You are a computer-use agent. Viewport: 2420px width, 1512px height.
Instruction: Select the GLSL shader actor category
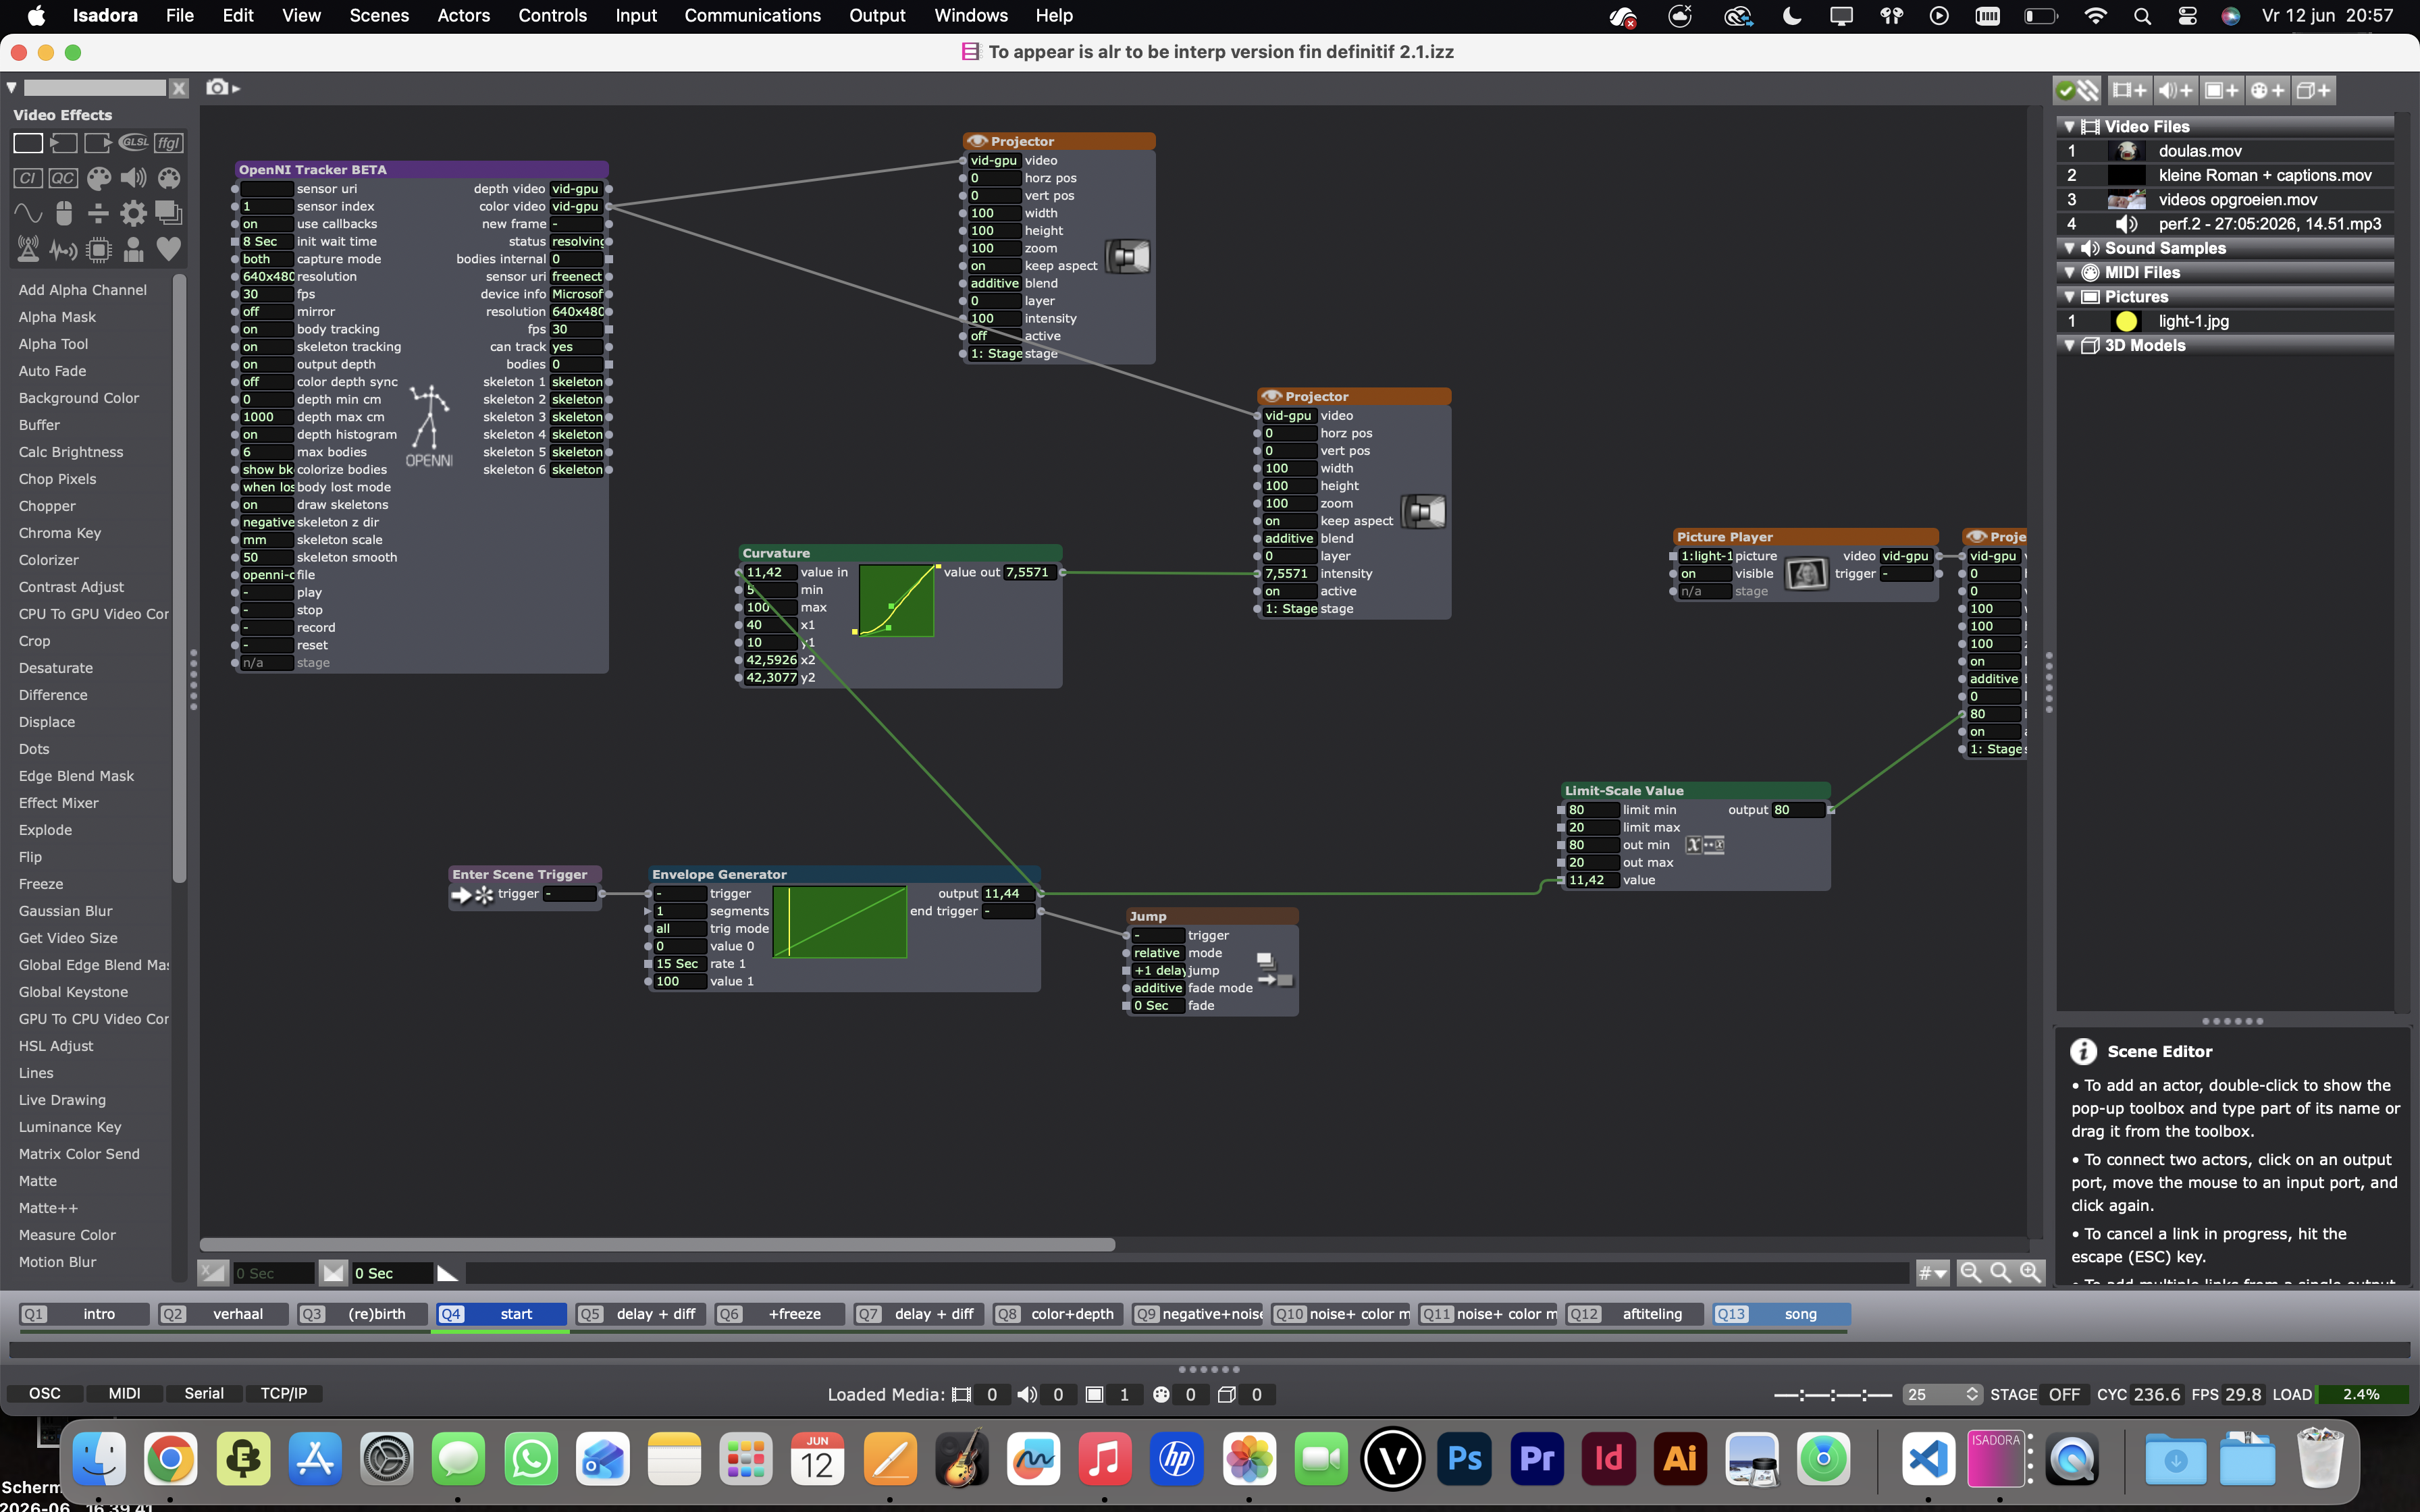(x=133, y=143)
